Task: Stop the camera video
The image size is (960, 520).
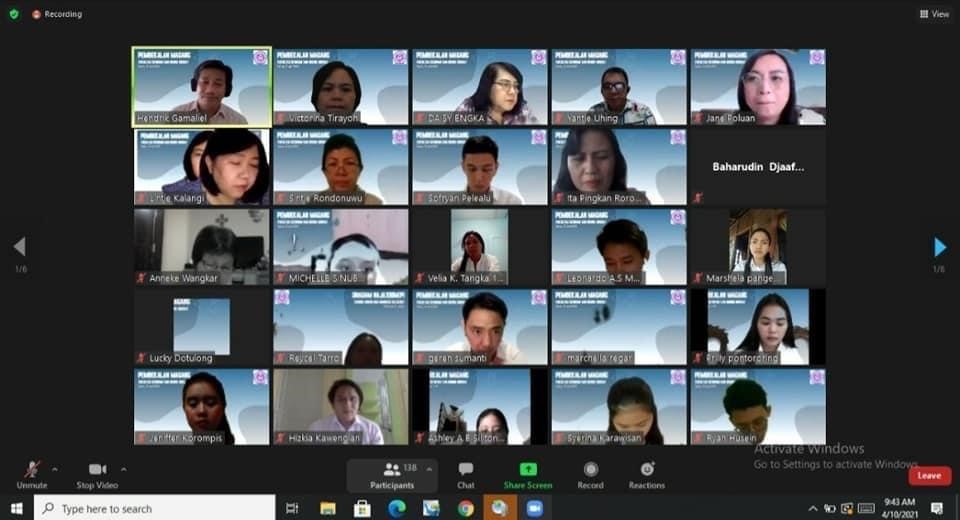Action: tap(97, 474)
